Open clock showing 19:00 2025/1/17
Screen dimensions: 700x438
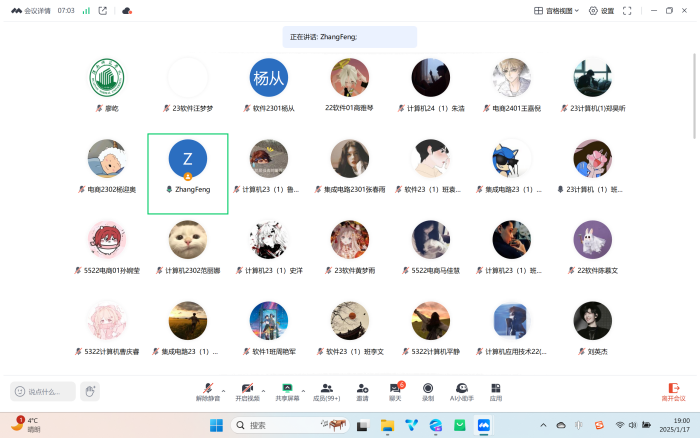click(675, 425)
